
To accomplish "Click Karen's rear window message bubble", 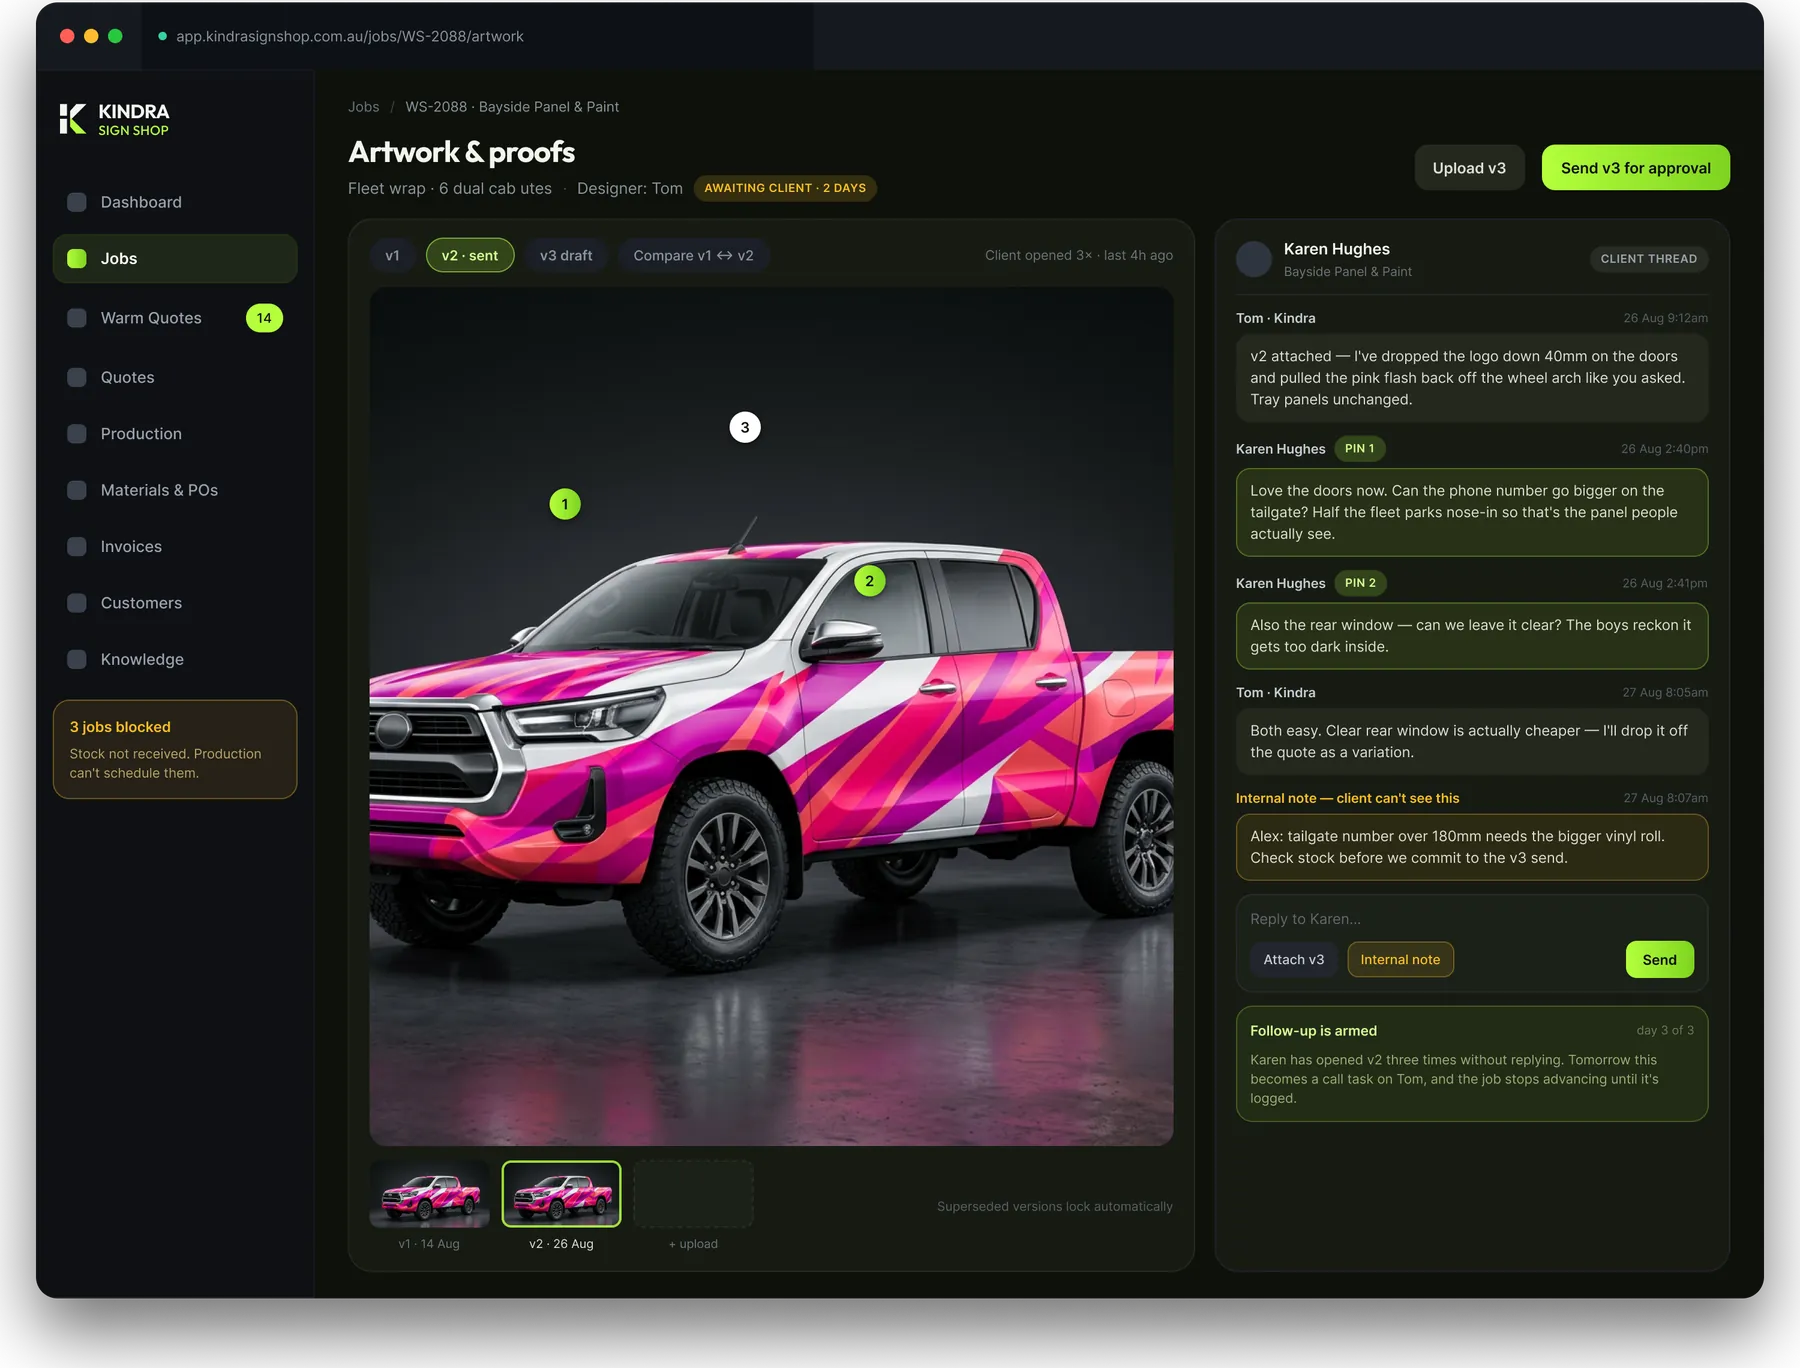I will click(1472, 636).
